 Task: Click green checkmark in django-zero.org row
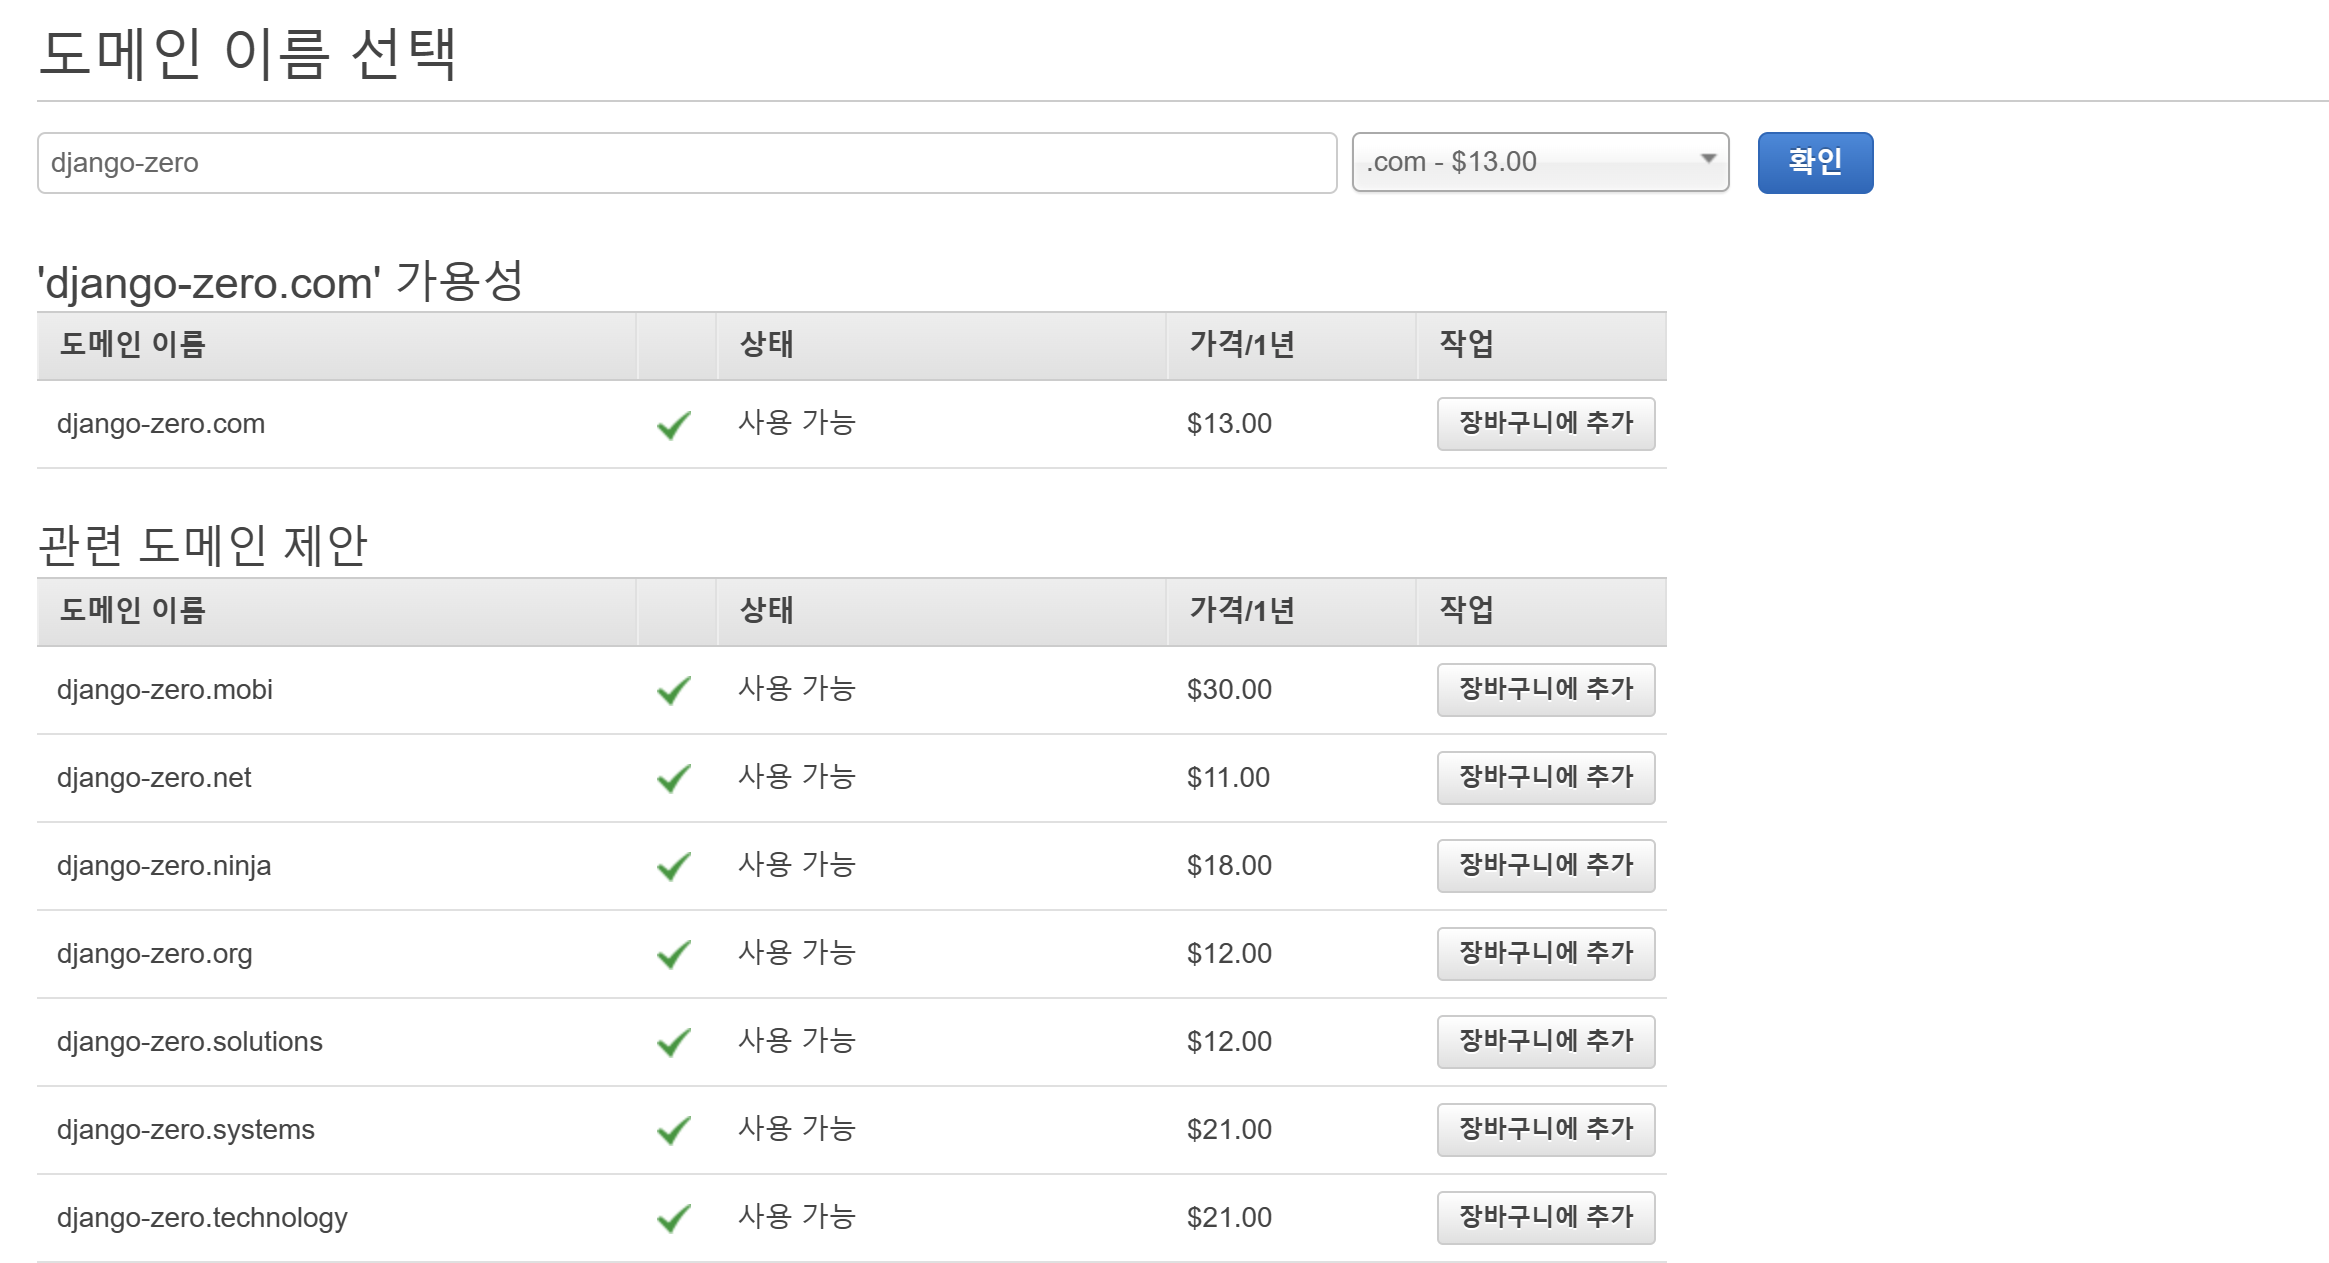point(674,954)
